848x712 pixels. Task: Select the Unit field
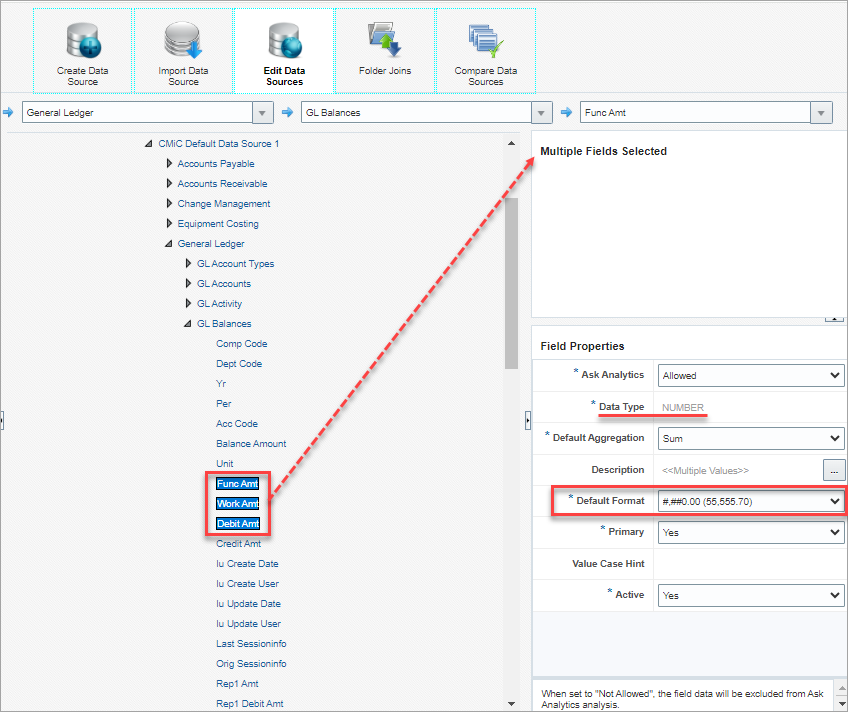224,464
